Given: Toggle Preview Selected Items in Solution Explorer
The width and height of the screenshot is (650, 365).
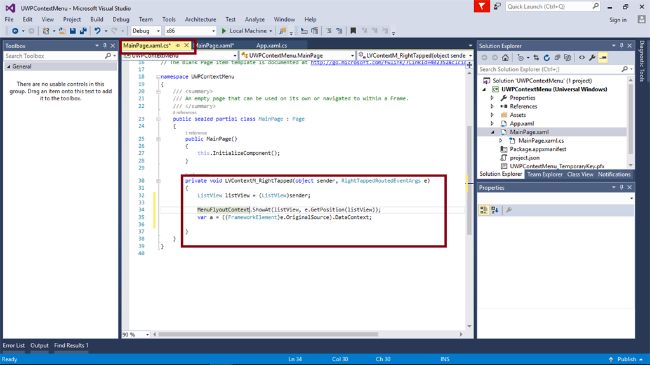Looking at the screenshot, I should tap(603, 58).
